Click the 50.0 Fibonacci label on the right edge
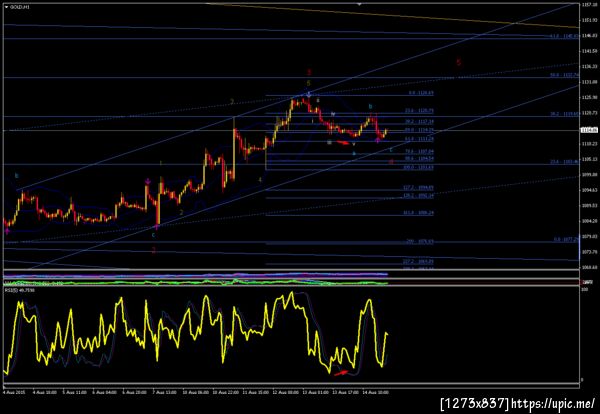 564,75
